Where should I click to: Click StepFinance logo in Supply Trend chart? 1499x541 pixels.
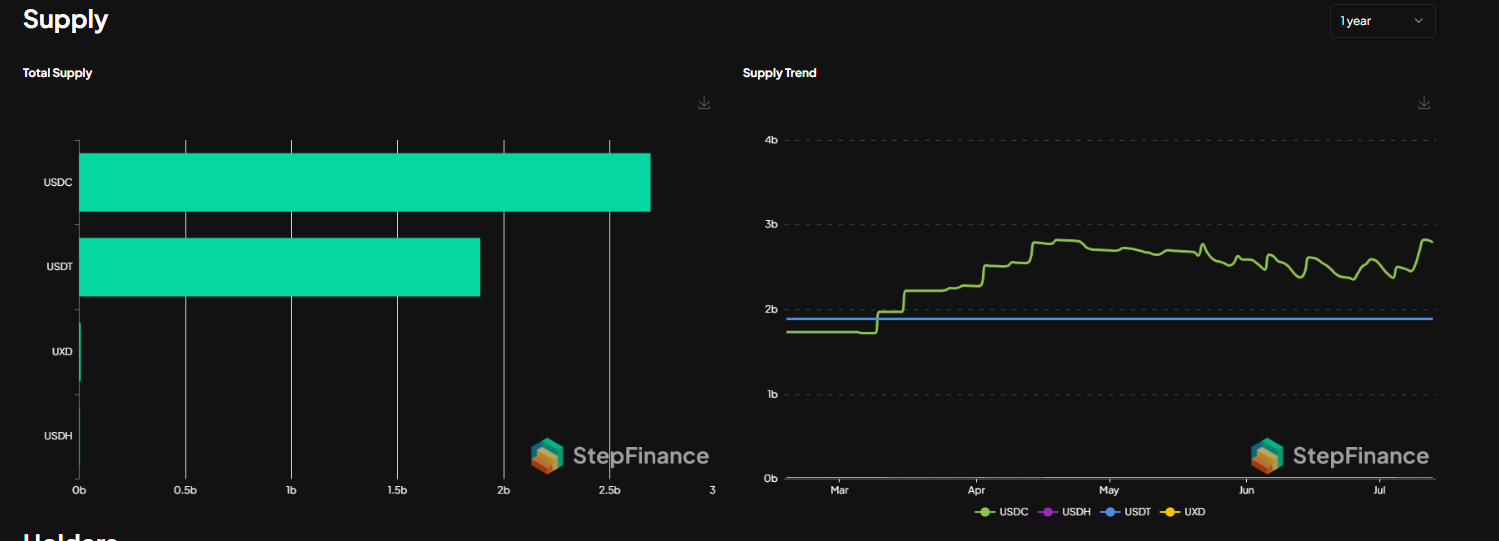pos(1340,456)
